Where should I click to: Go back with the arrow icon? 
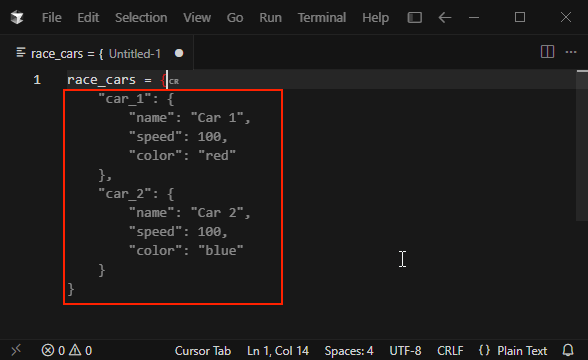coord(445,17)
